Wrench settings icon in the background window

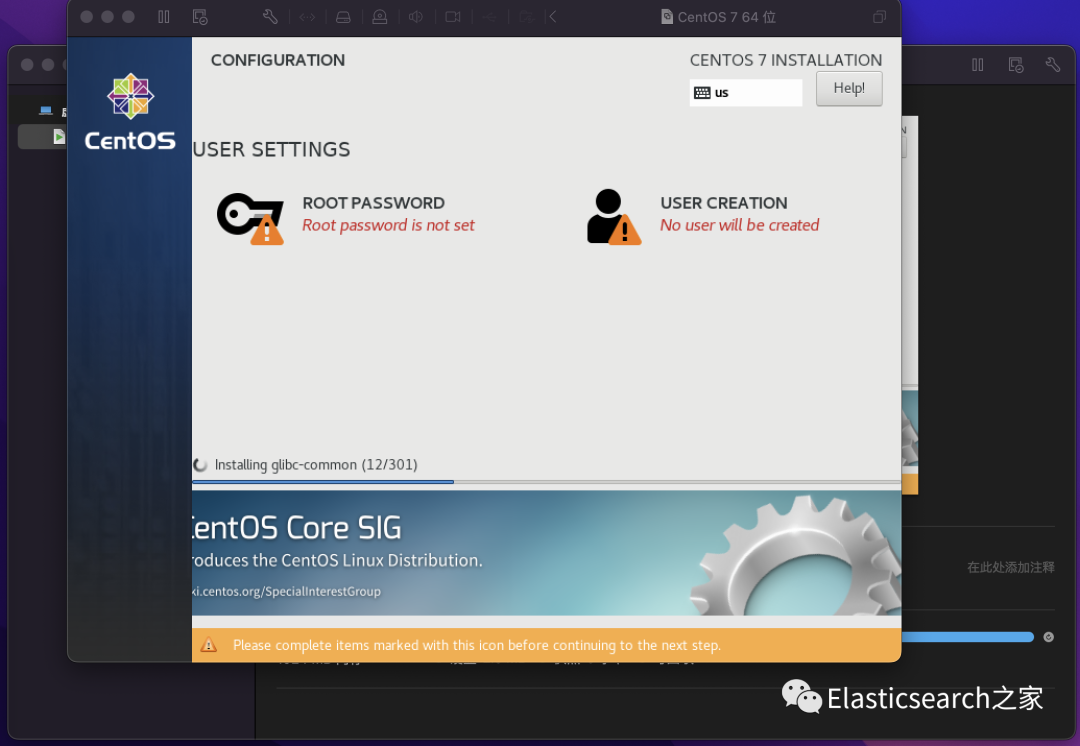click(1052, 65)
